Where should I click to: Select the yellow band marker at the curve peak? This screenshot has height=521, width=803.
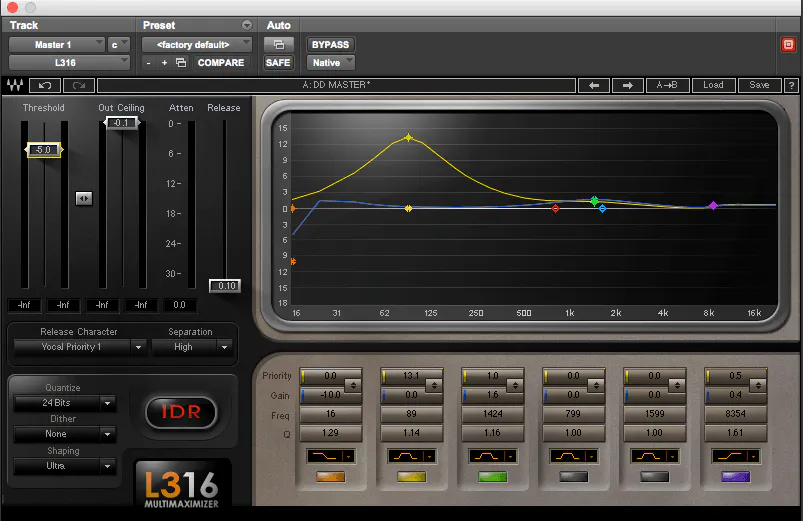[408, 137]
